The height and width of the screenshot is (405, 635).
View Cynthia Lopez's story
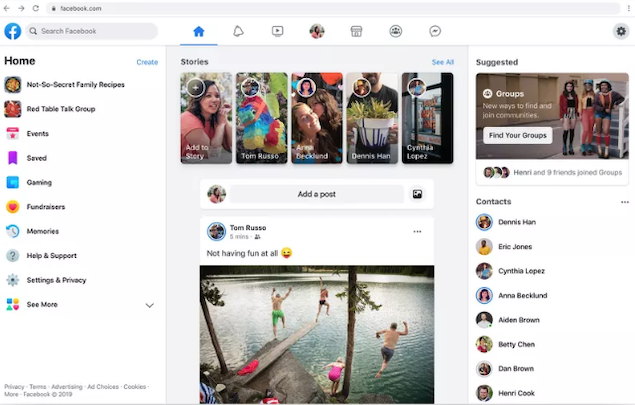pyautogui.click(x=428, y=118)
